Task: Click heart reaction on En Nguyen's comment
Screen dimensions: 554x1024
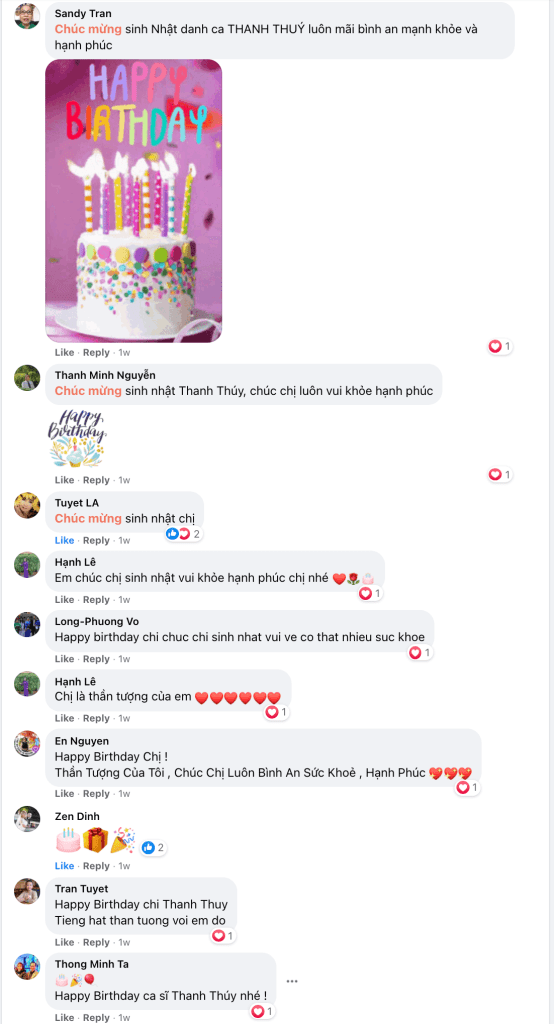Action: (467, 788)
